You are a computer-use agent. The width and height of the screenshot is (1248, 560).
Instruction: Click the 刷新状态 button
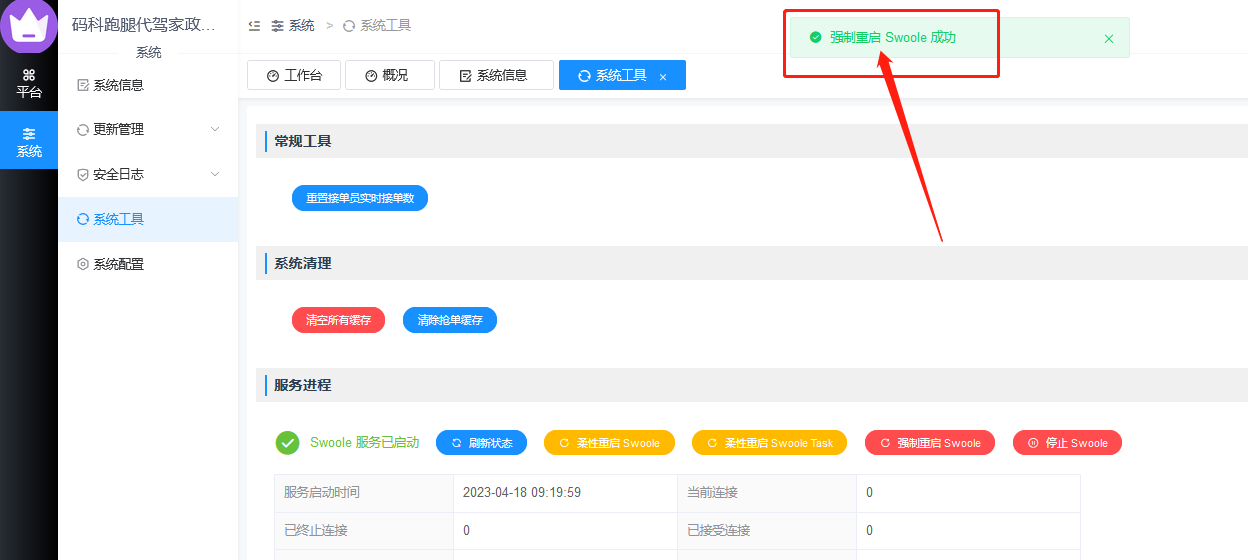pos(481,442)
